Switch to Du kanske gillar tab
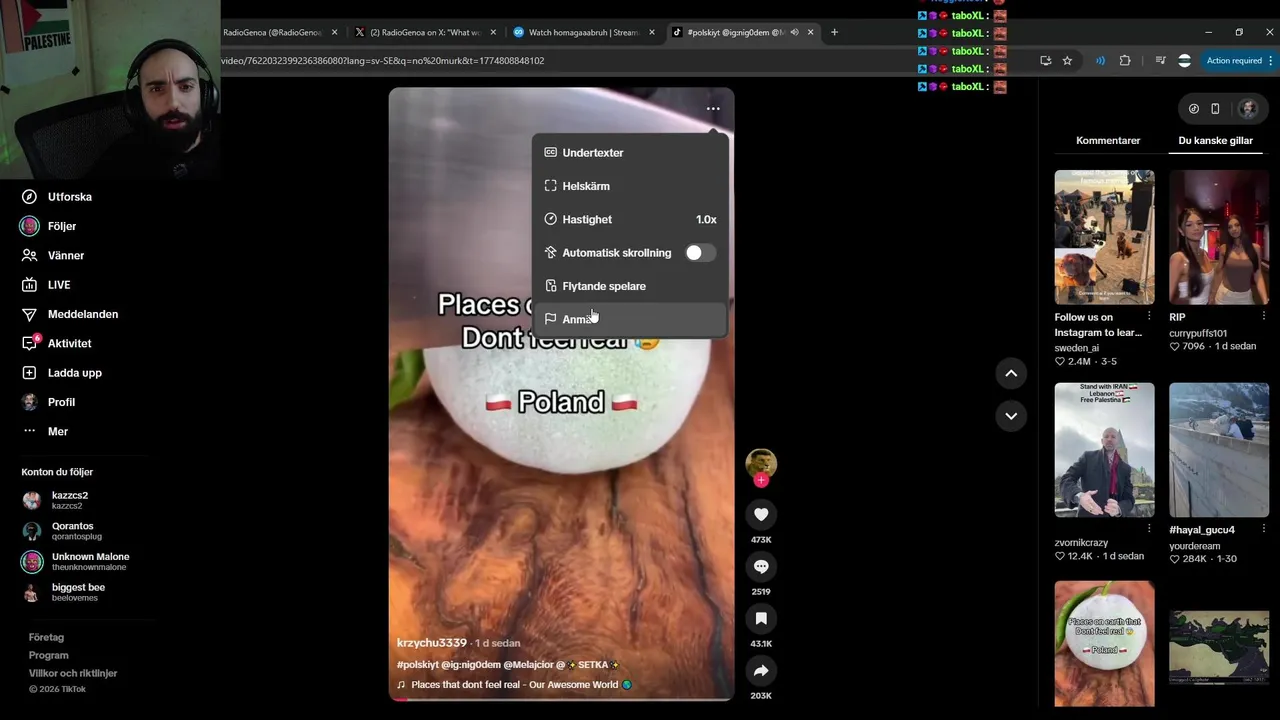 [x=1215, y=141]
